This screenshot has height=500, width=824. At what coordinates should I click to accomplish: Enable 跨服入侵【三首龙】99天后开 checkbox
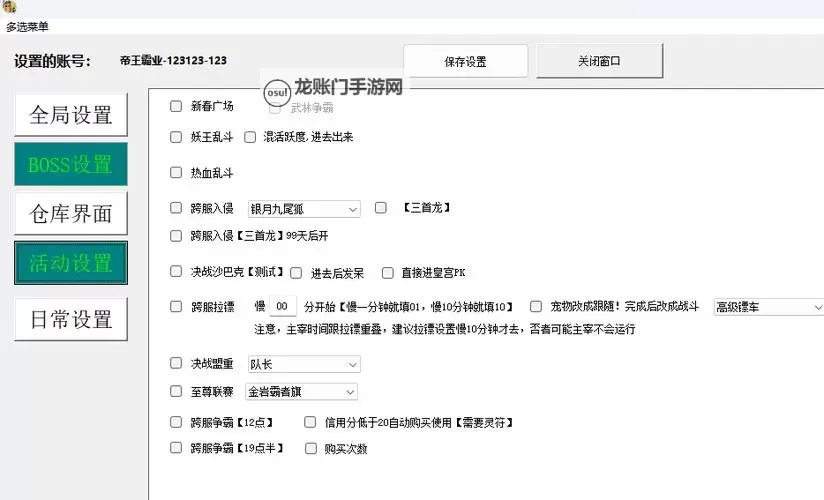click(176, 236)
